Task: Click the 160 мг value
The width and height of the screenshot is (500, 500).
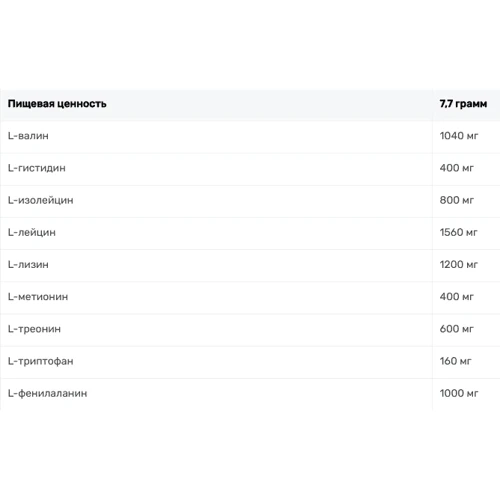Action: point(455,361)
